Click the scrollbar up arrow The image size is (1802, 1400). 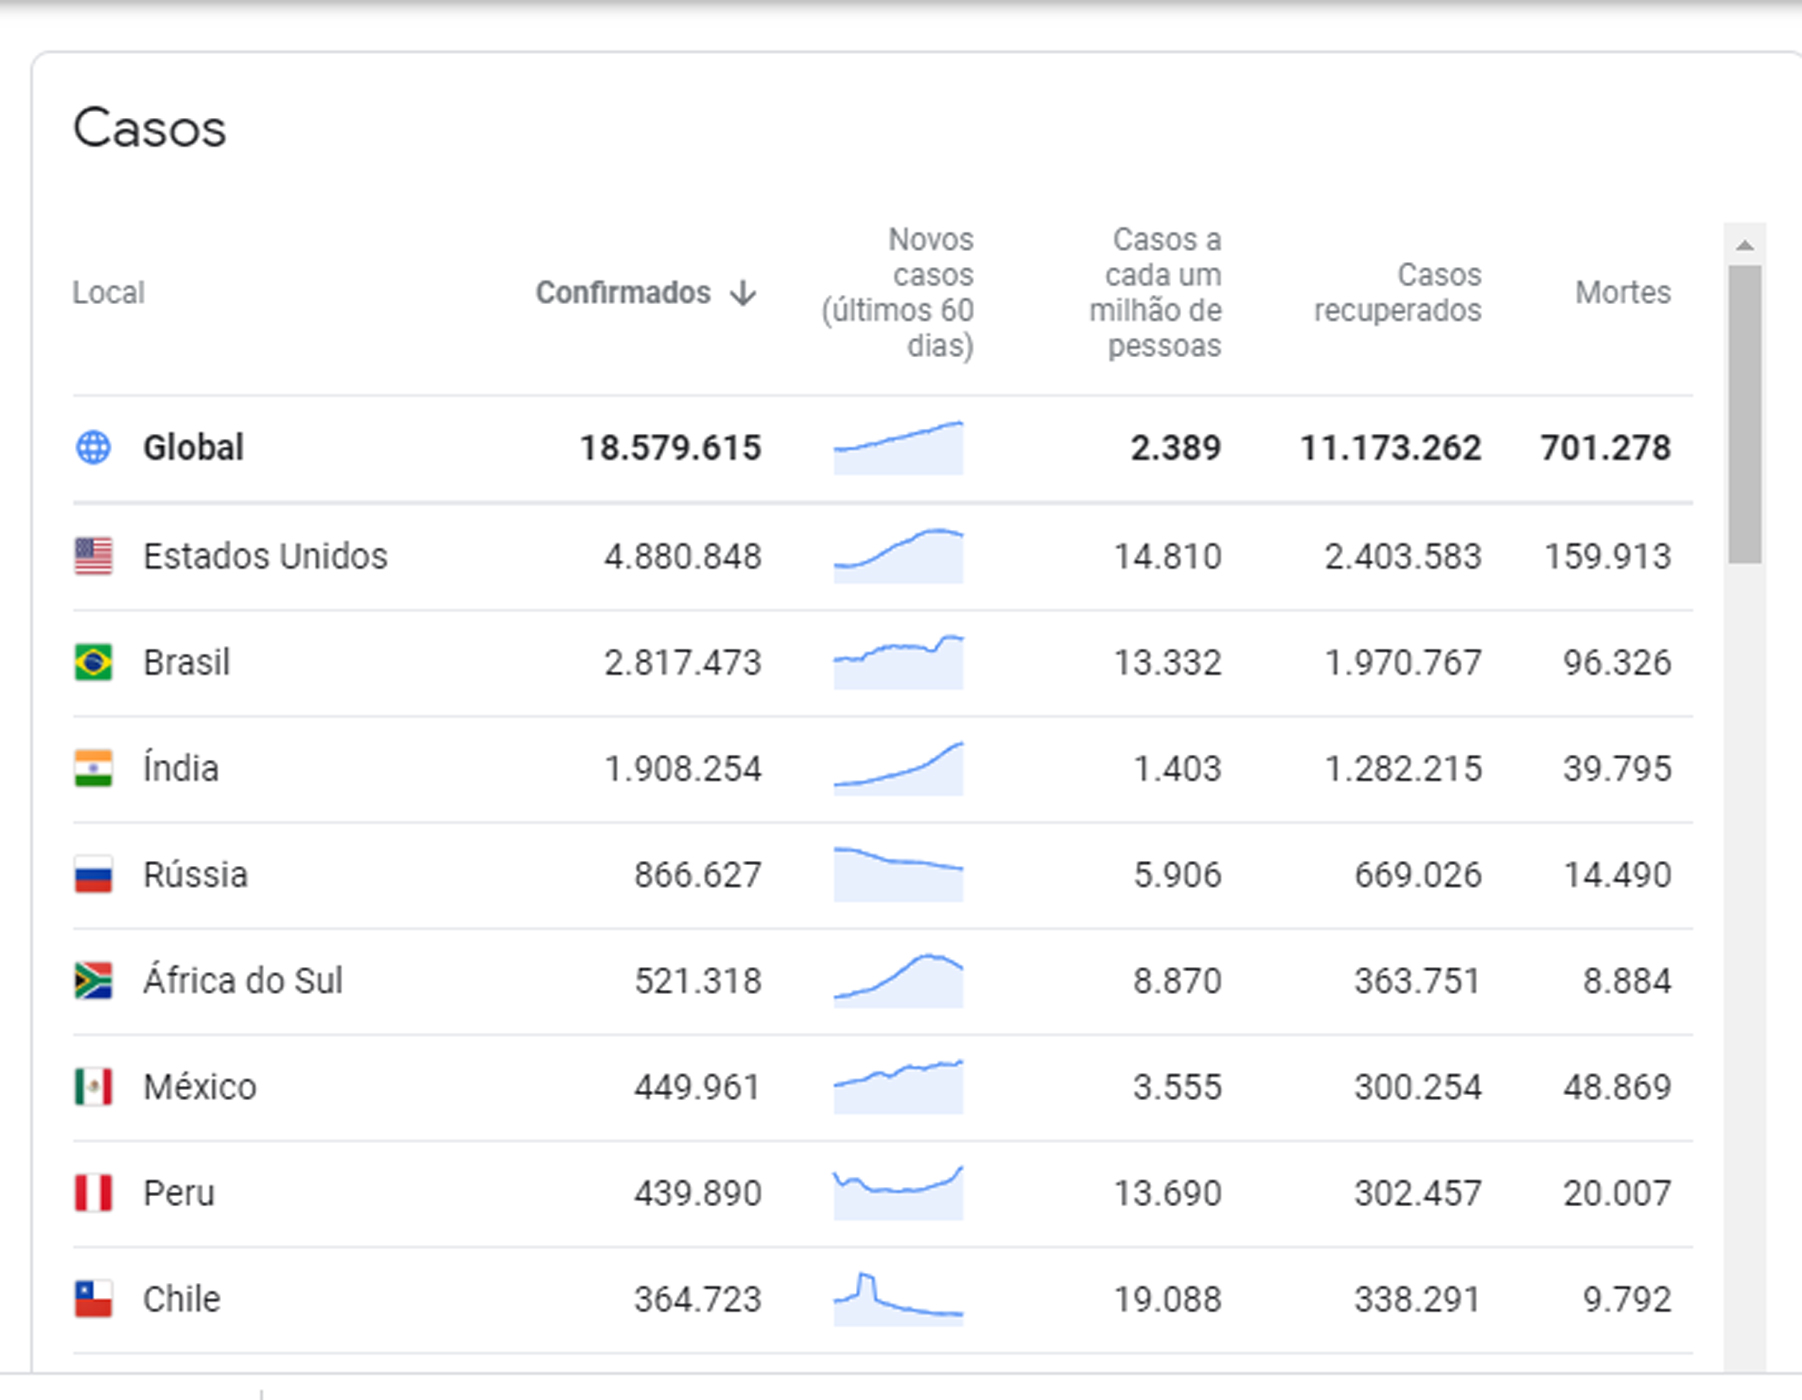pos(1745,245)
